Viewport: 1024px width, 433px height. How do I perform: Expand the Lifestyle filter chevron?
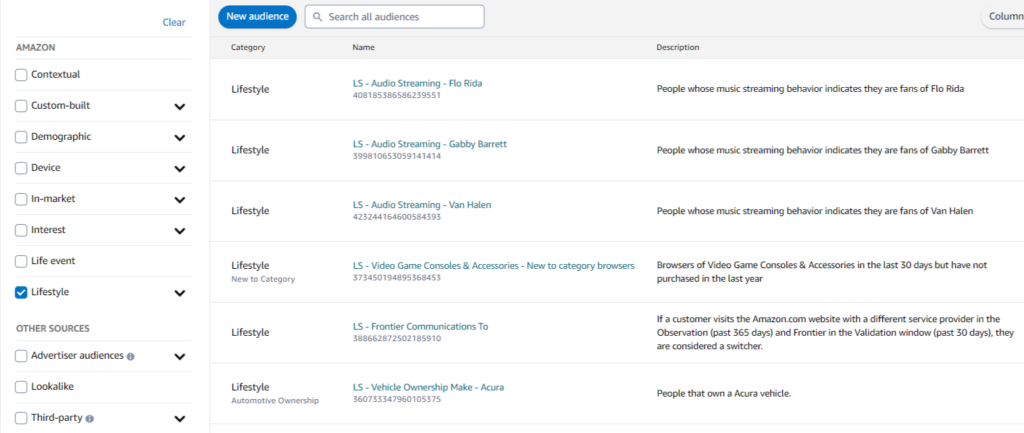pyautogui.click(x=180, y=294)
